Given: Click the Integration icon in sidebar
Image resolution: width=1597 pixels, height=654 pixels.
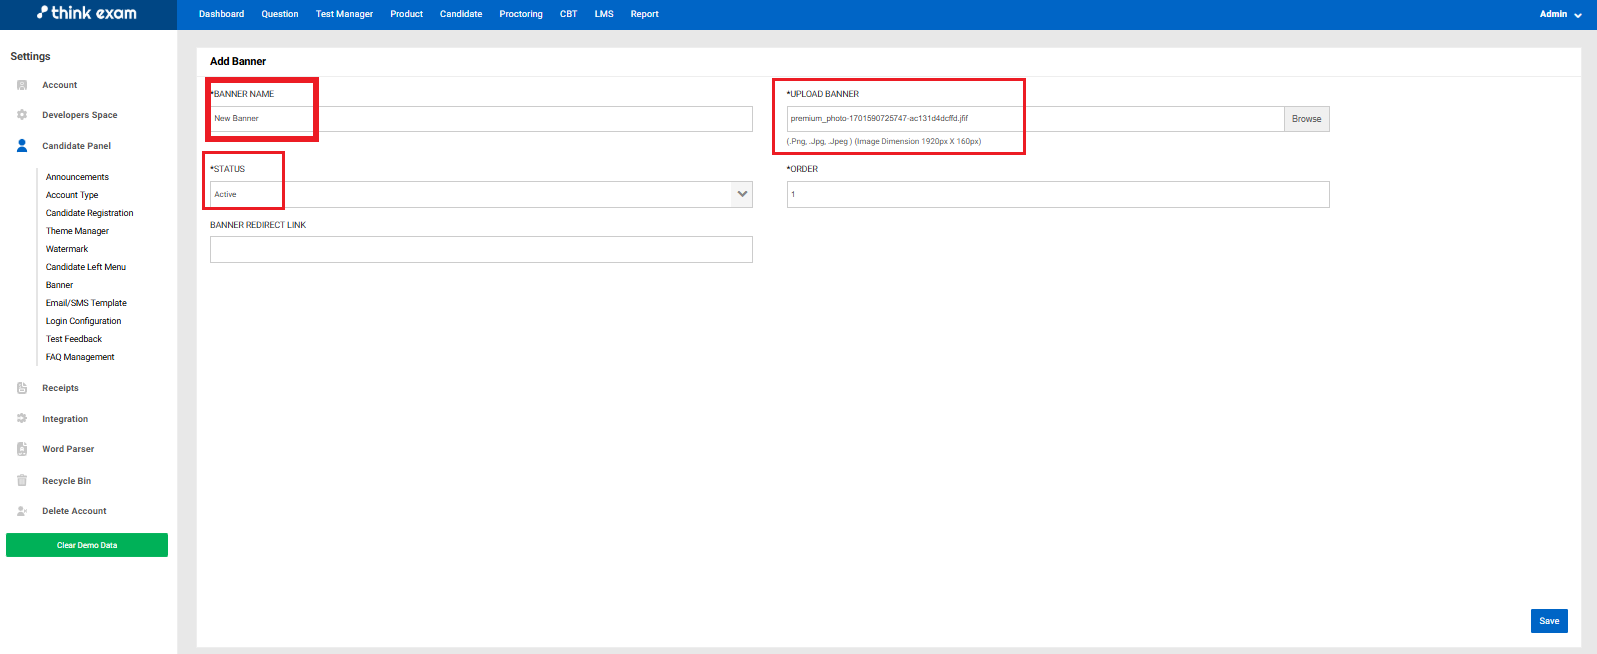Looking at the screenshot, I should coord(22,419).
